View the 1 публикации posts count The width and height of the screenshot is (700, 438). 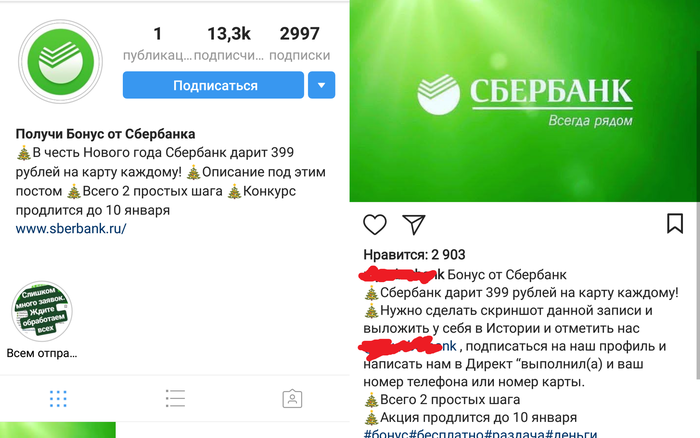point(157,43)
